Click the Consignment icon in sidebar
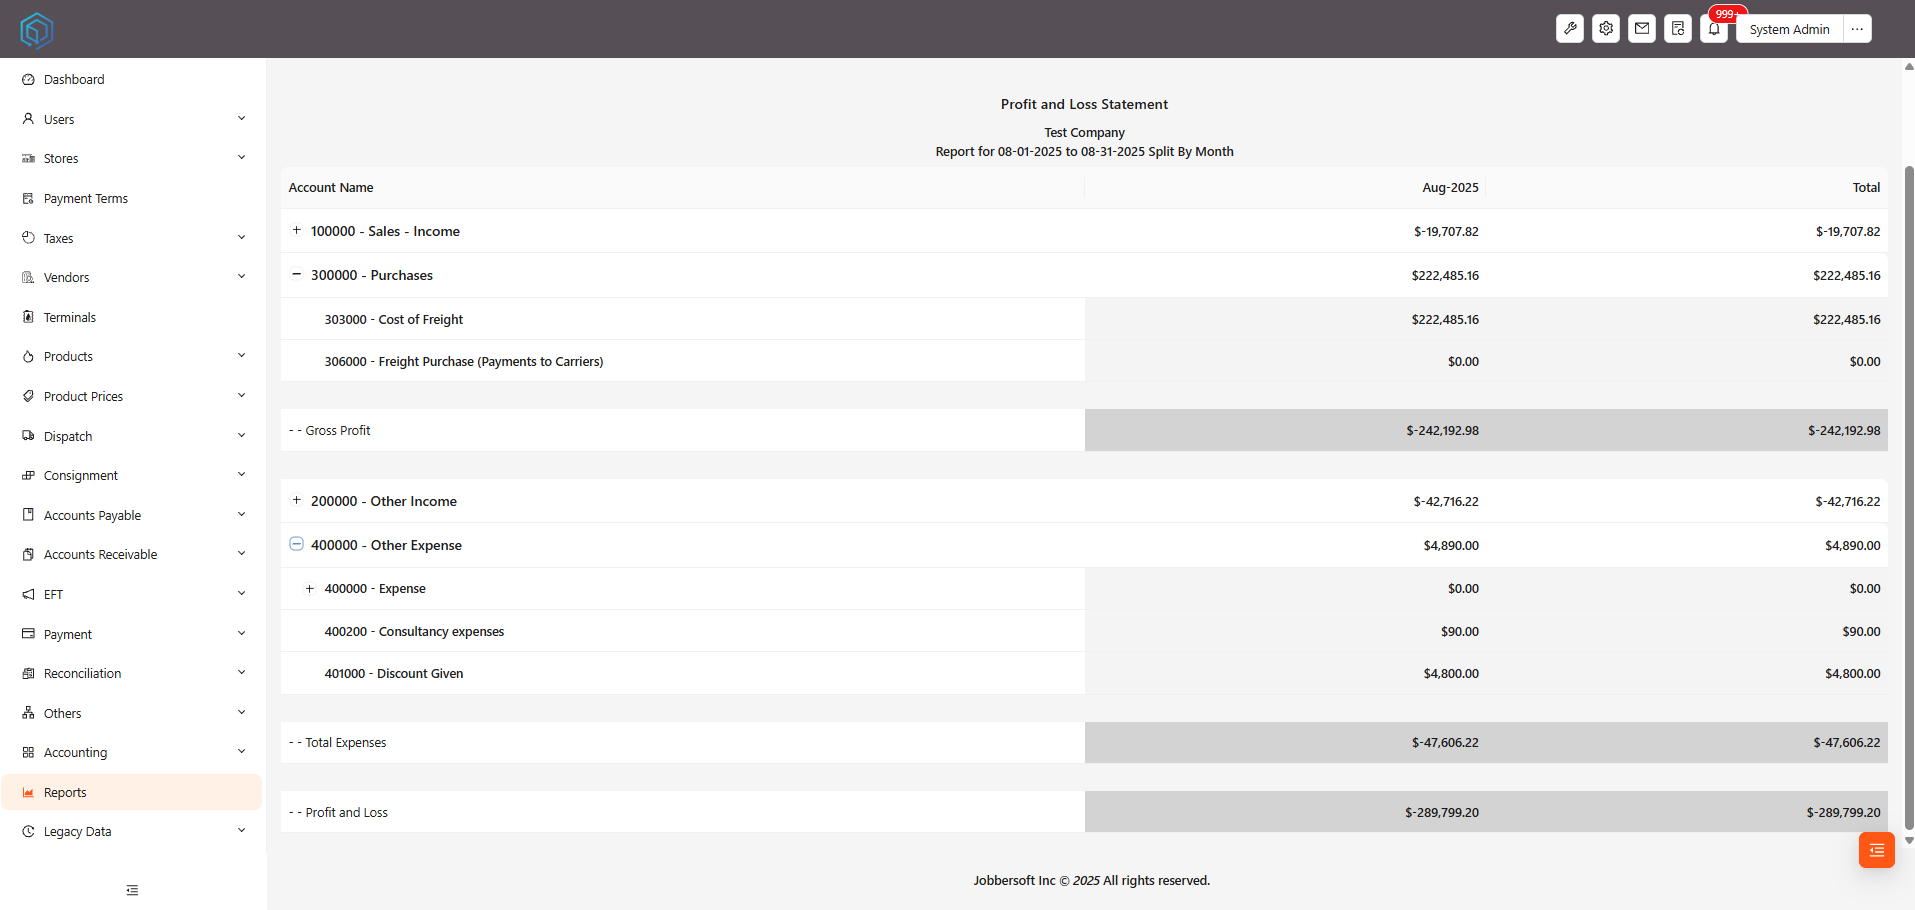 [28, 475]
